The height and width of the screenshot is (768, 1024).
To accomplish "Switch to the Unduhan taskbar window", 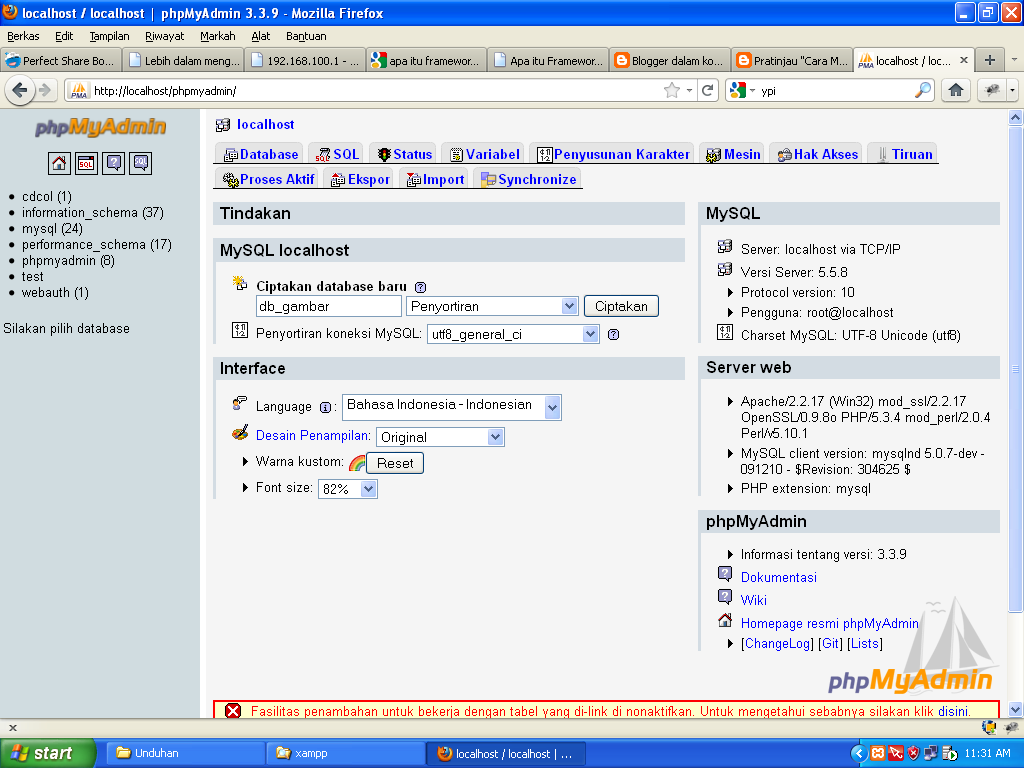I will [x=185, y=753].
